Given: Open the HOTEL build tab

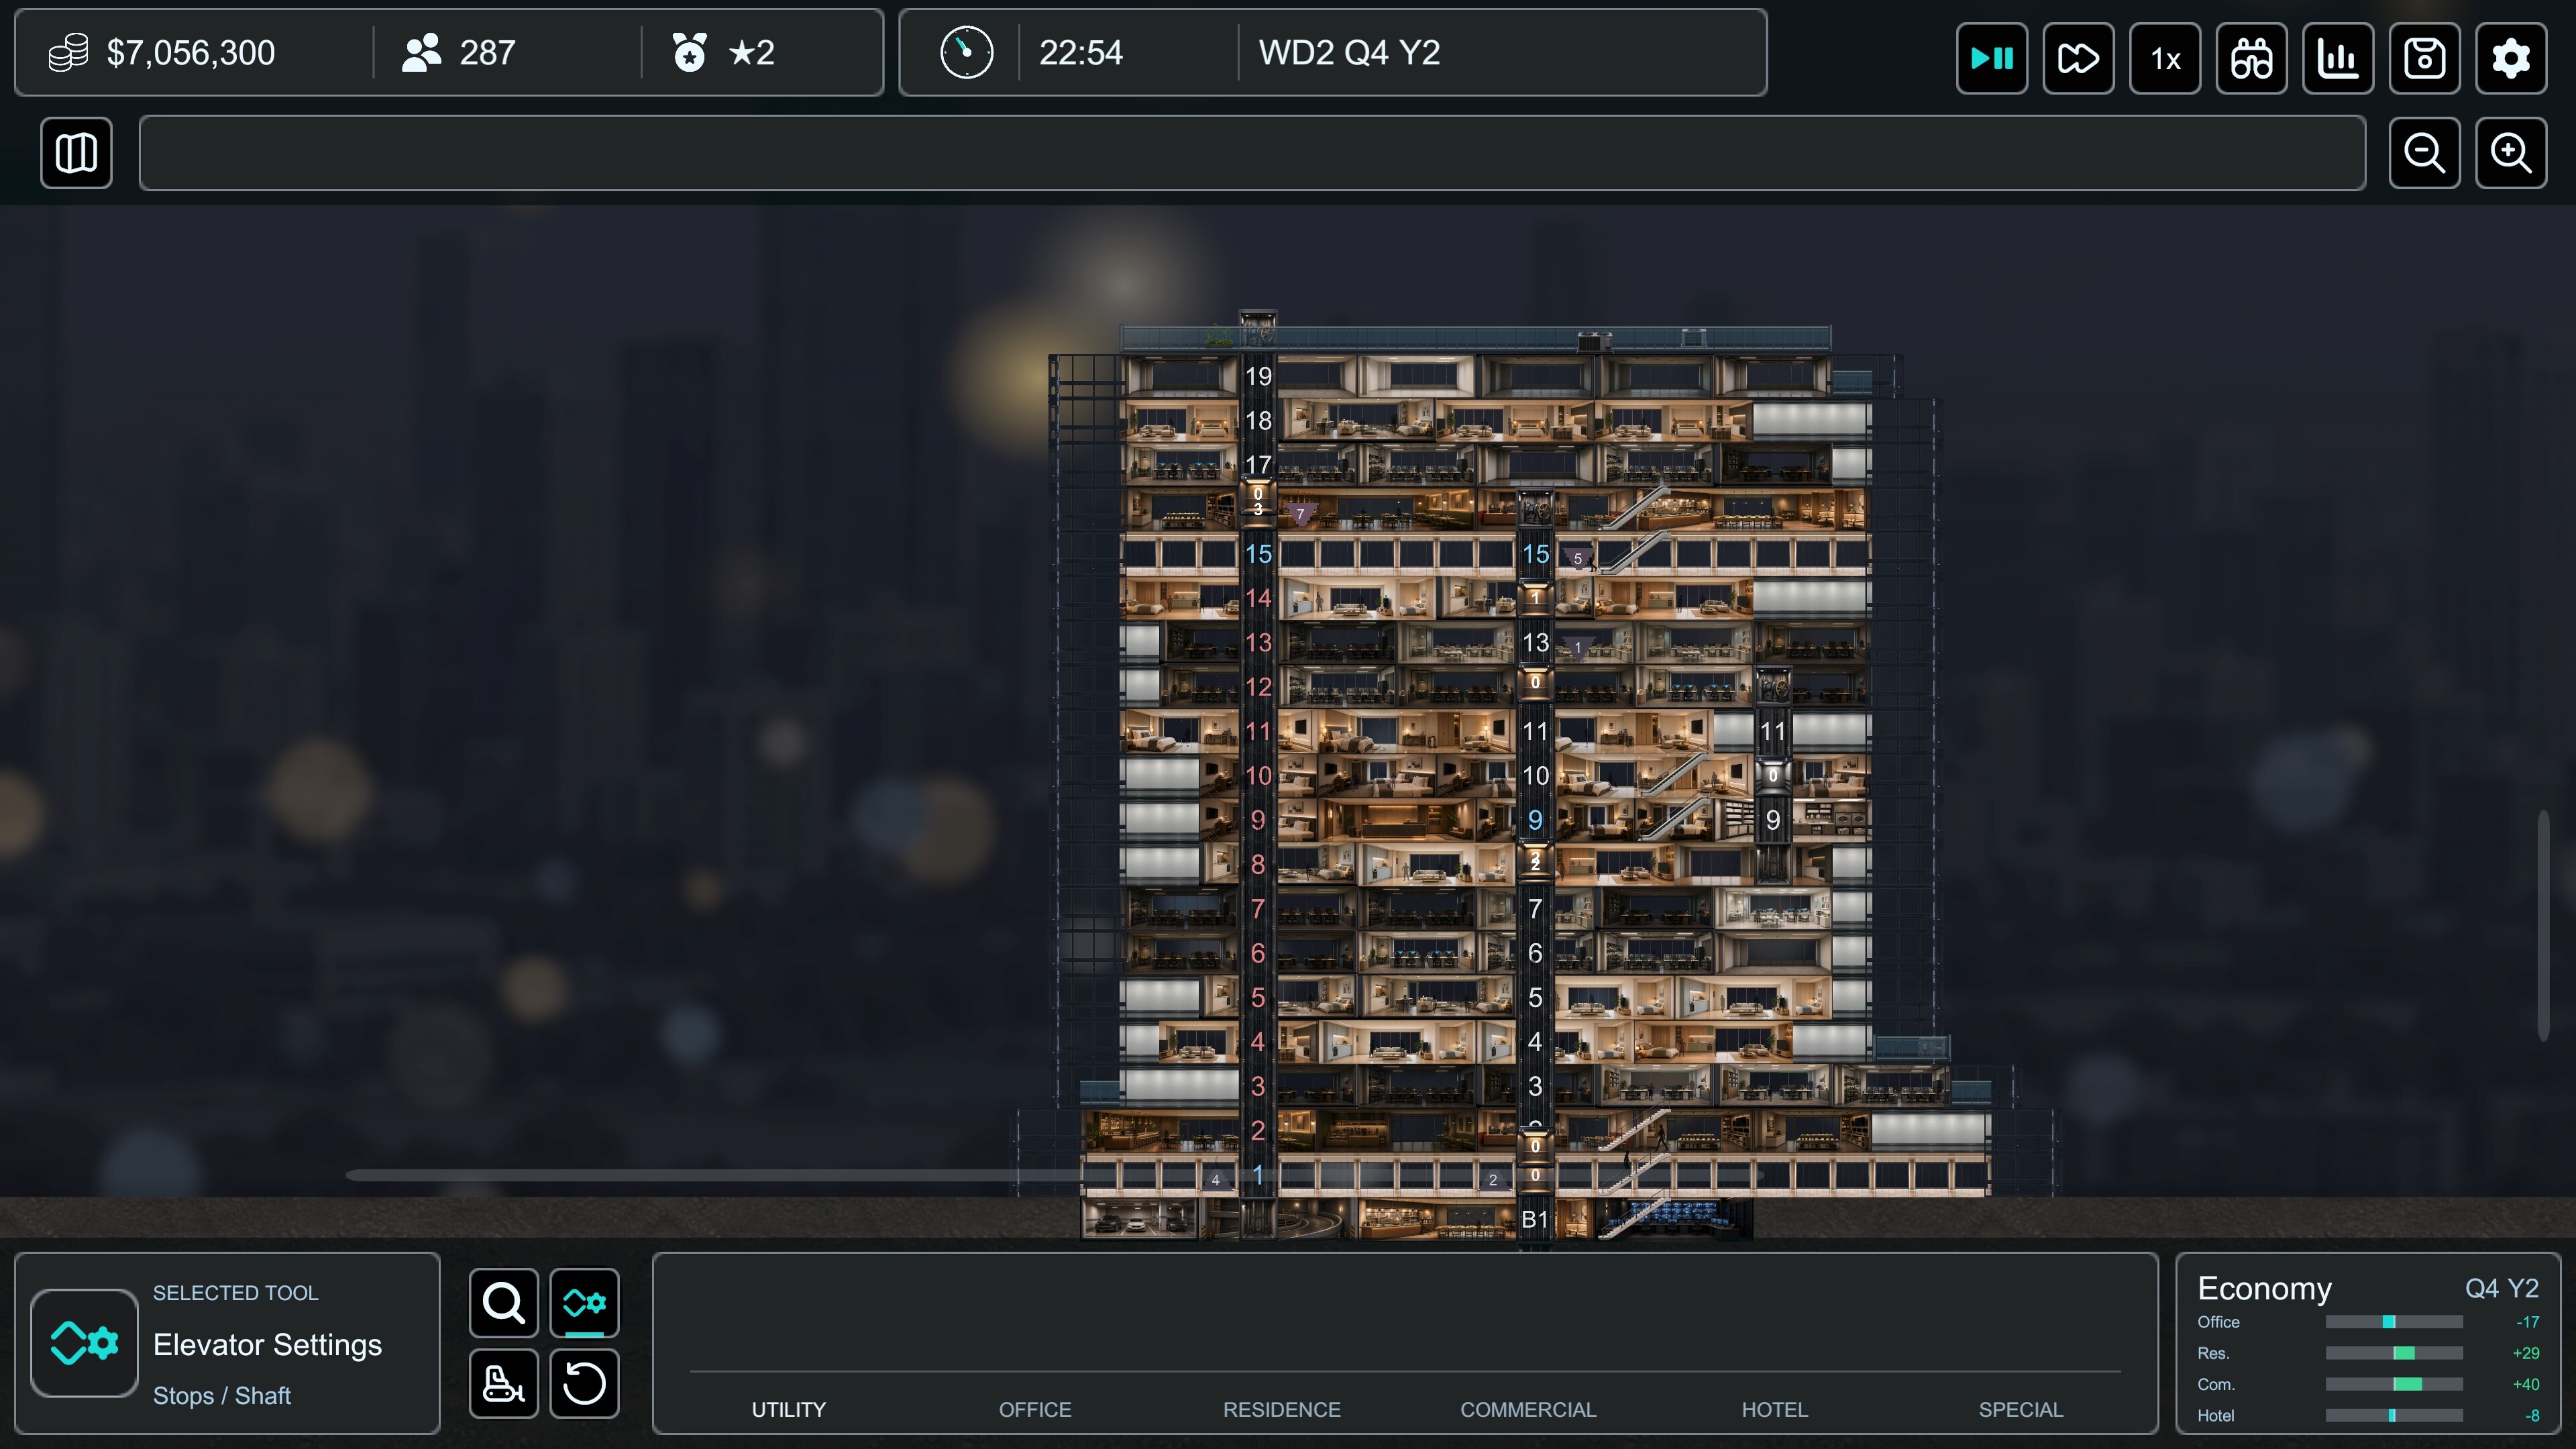Looking at the screenshot, I should [x=1774, y=1409].
